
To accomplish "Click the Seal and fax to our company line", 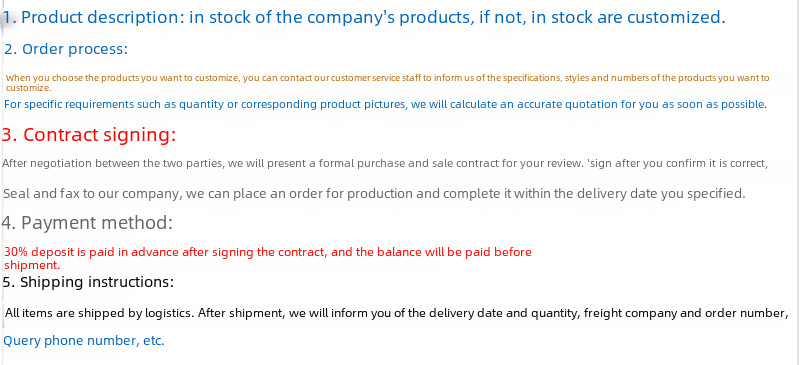I will (374, 194).
